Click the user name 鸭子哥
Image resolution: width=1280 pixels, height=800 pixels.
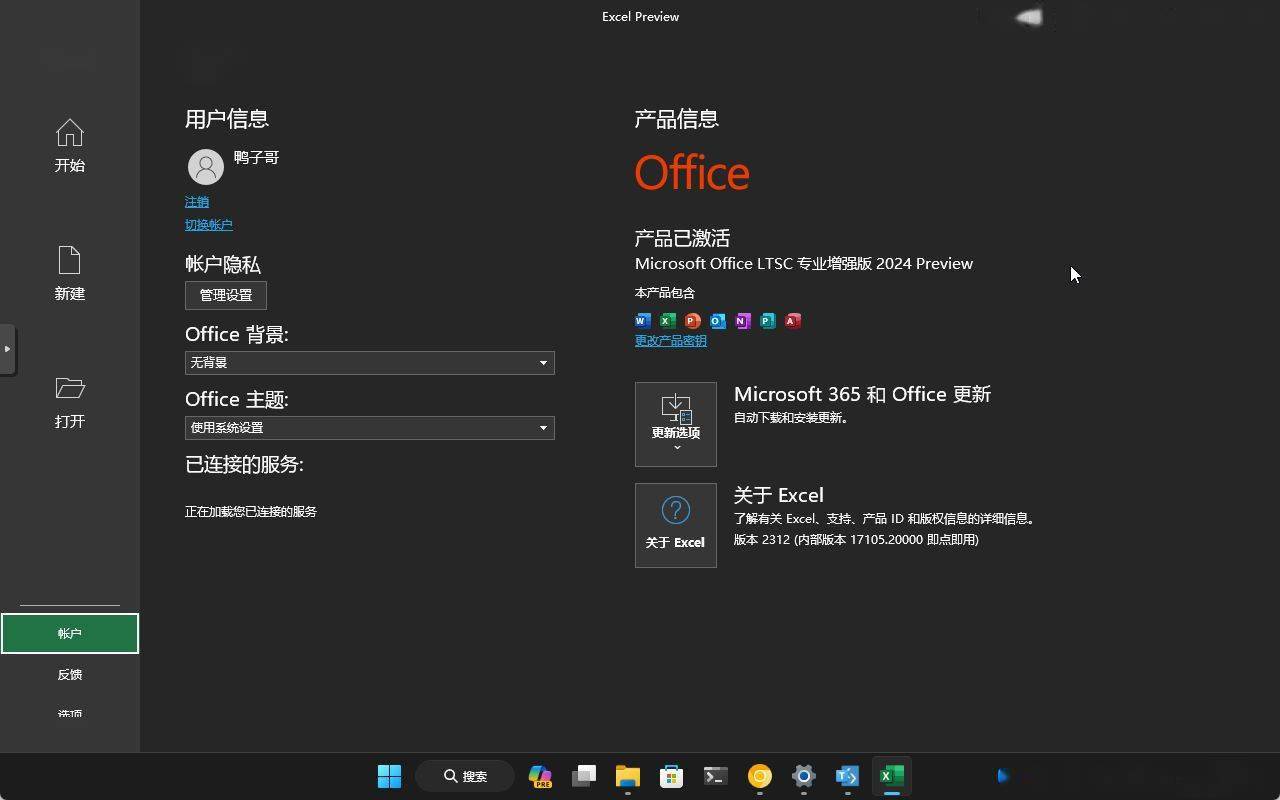click(256, 158)
